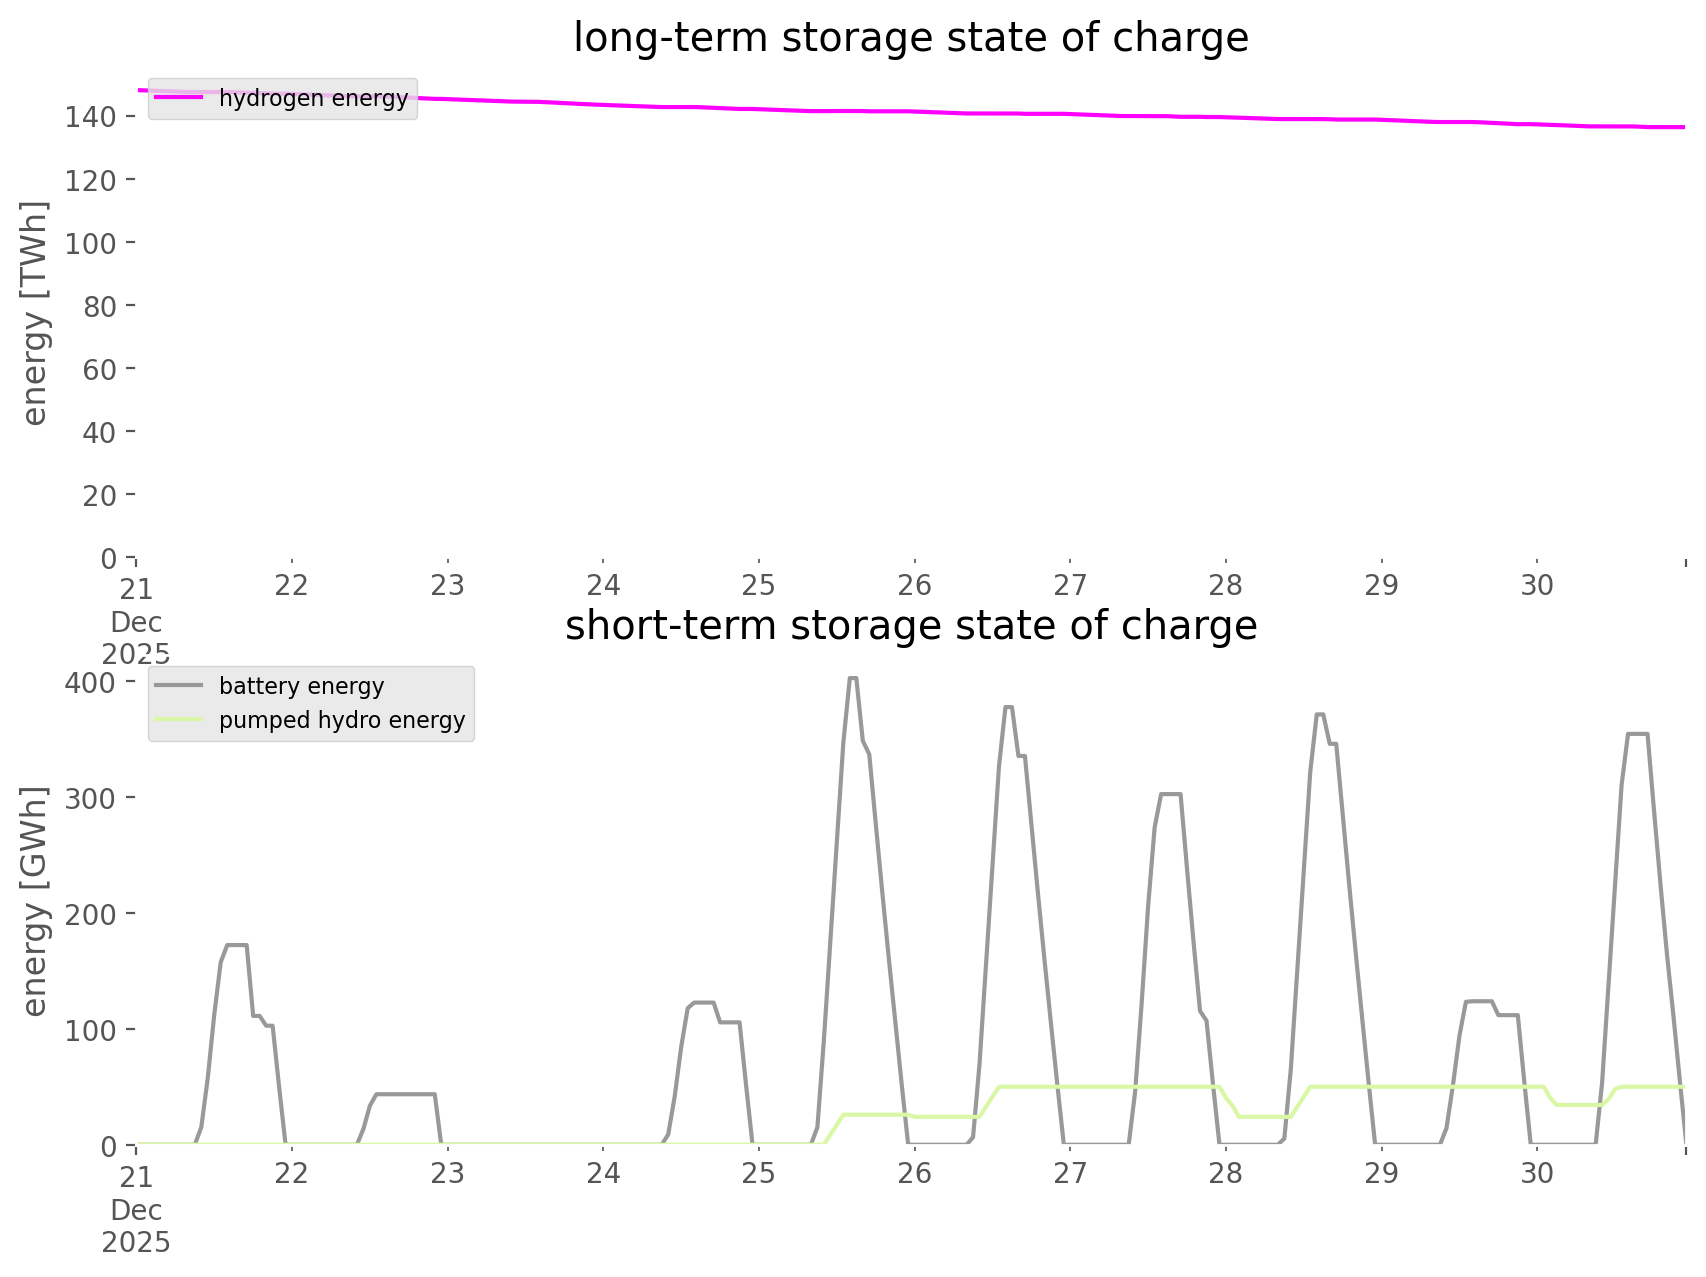The width and height of the screenshot is (1706, 1277).
Task: Click the battery peak on December 21
Action: [236, 945]
